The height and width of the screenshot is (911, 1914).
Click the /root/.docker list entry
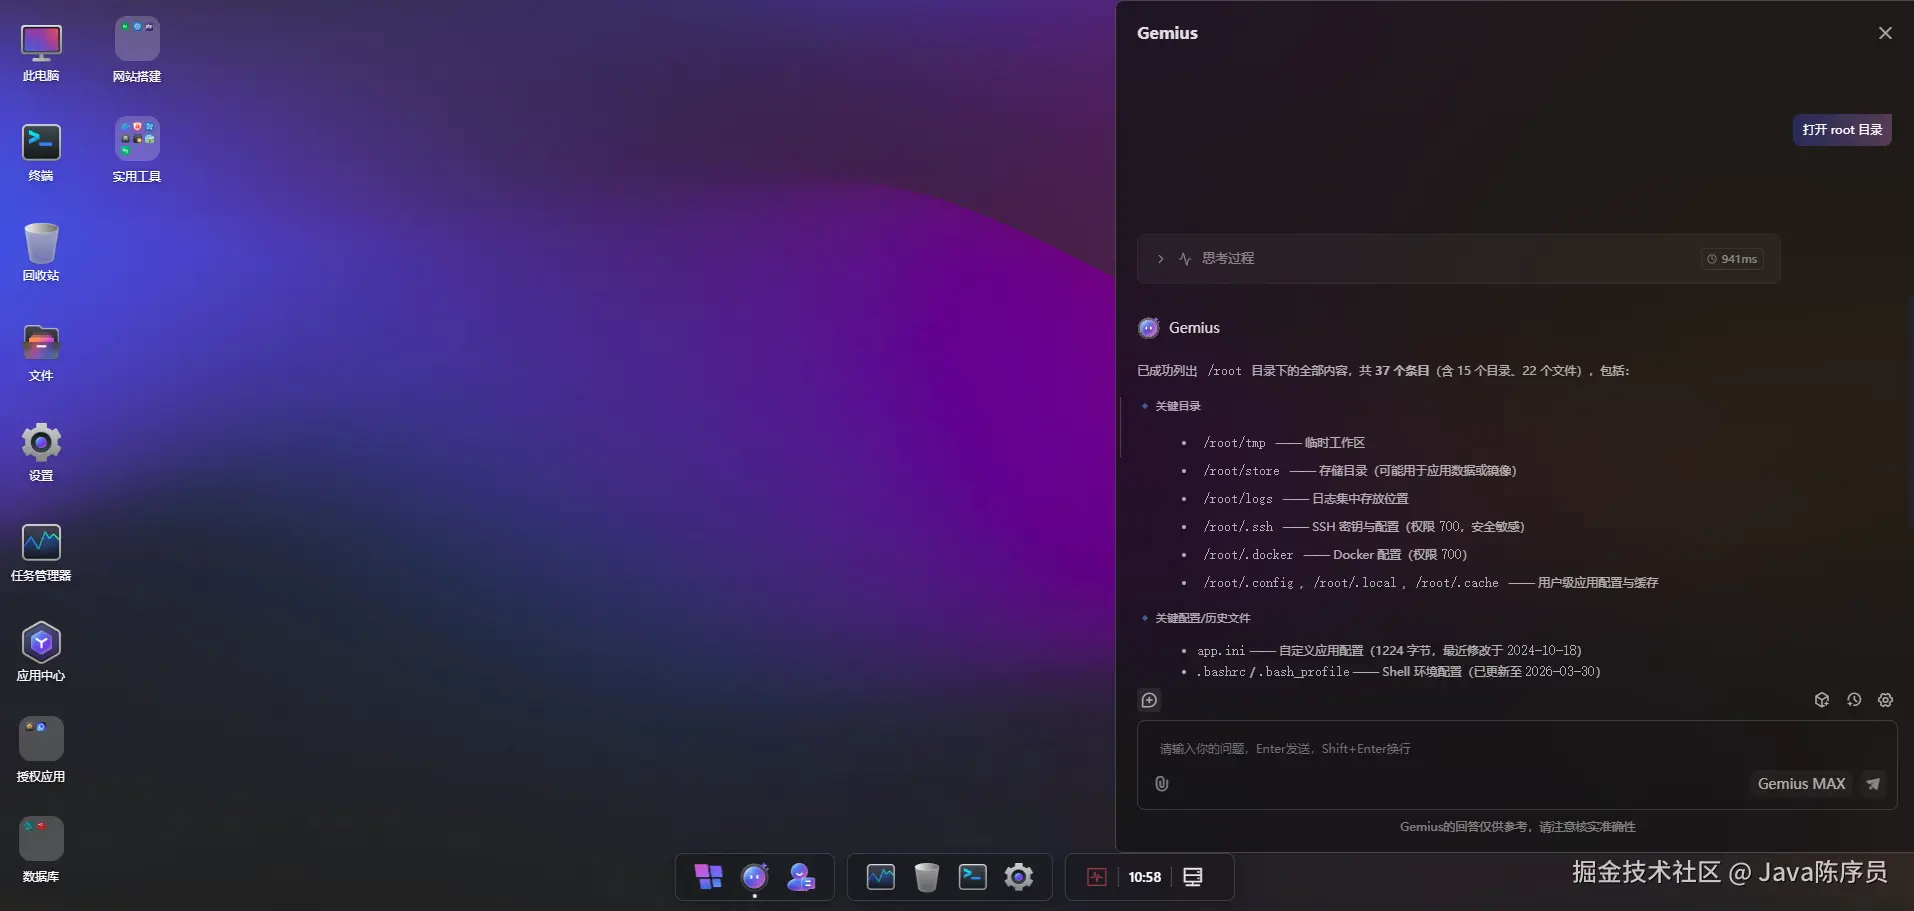click(x=1335, y=555)
